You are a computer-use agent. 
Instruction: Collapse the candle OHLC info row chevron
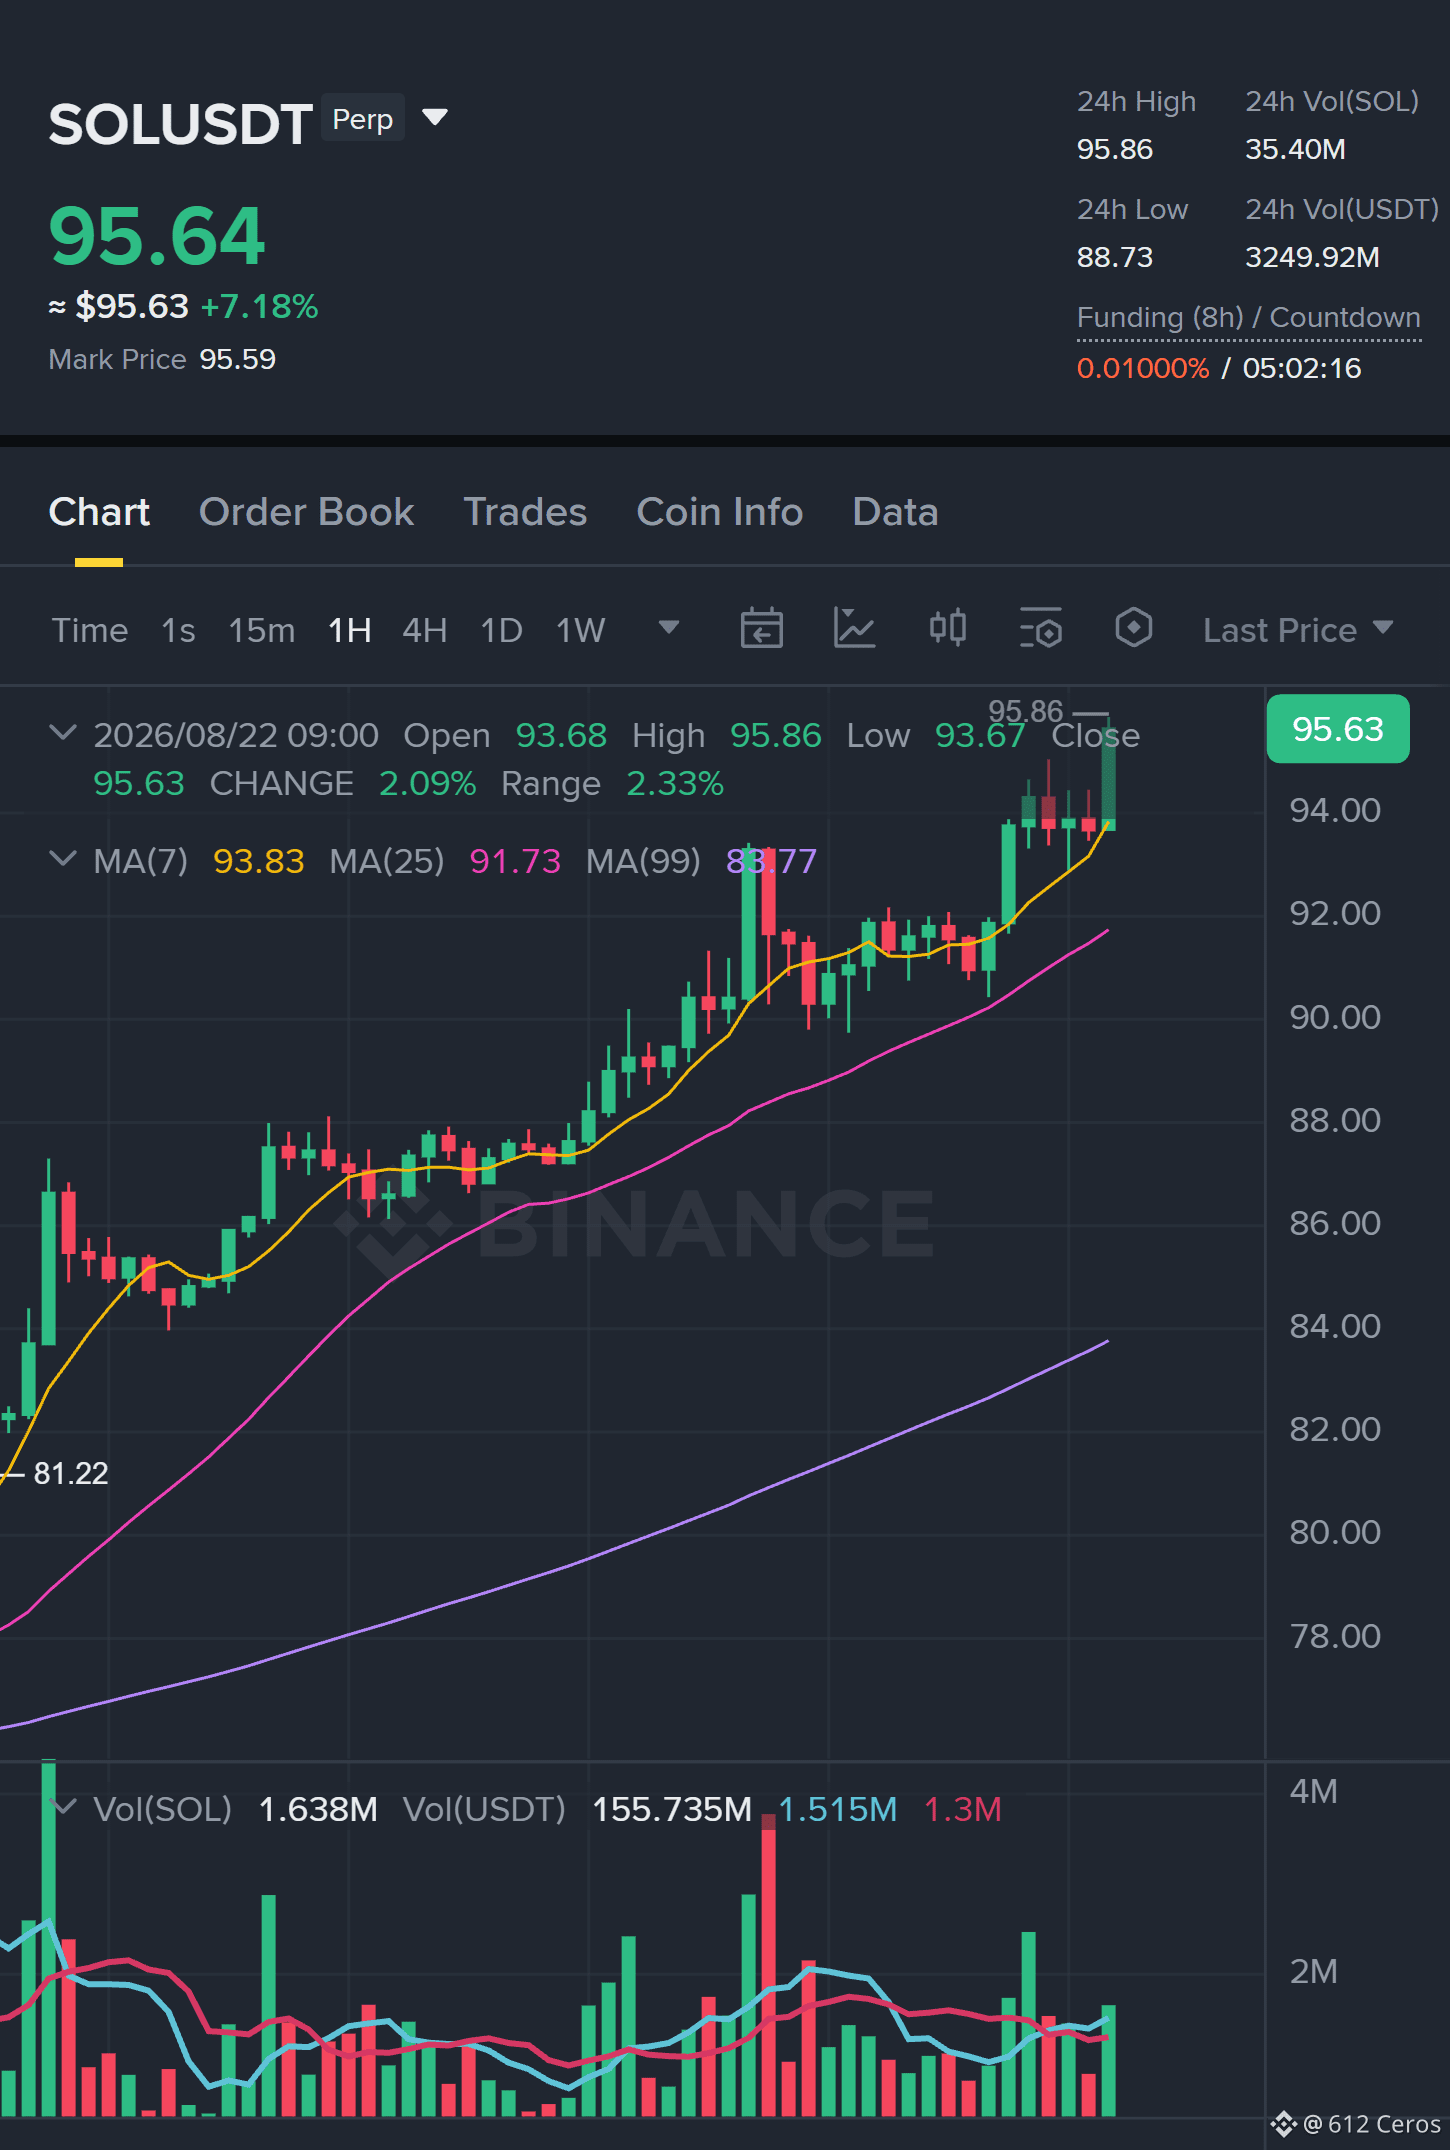tap(62, 733)
